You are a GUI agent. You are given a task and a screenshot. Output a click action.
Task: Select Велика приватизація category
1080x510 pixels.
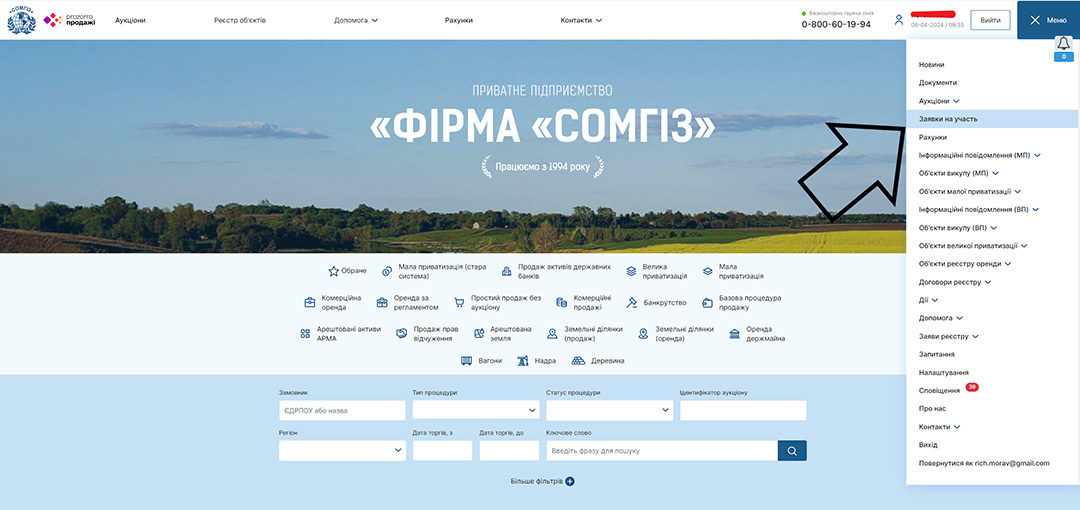pos(656,271)
